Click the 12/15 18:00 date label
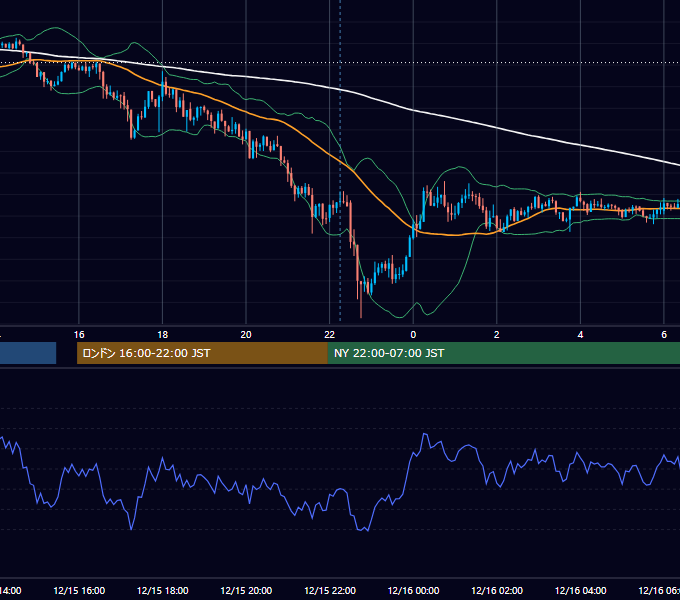The image size is (680, 600). pos(163,590)
